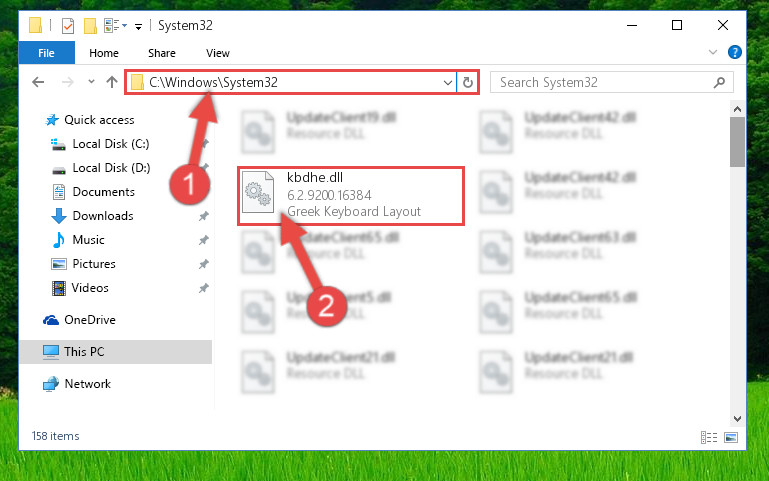Open the File menu tab
The width and height of the screenshot is (769, 481).
click(47, 53)
